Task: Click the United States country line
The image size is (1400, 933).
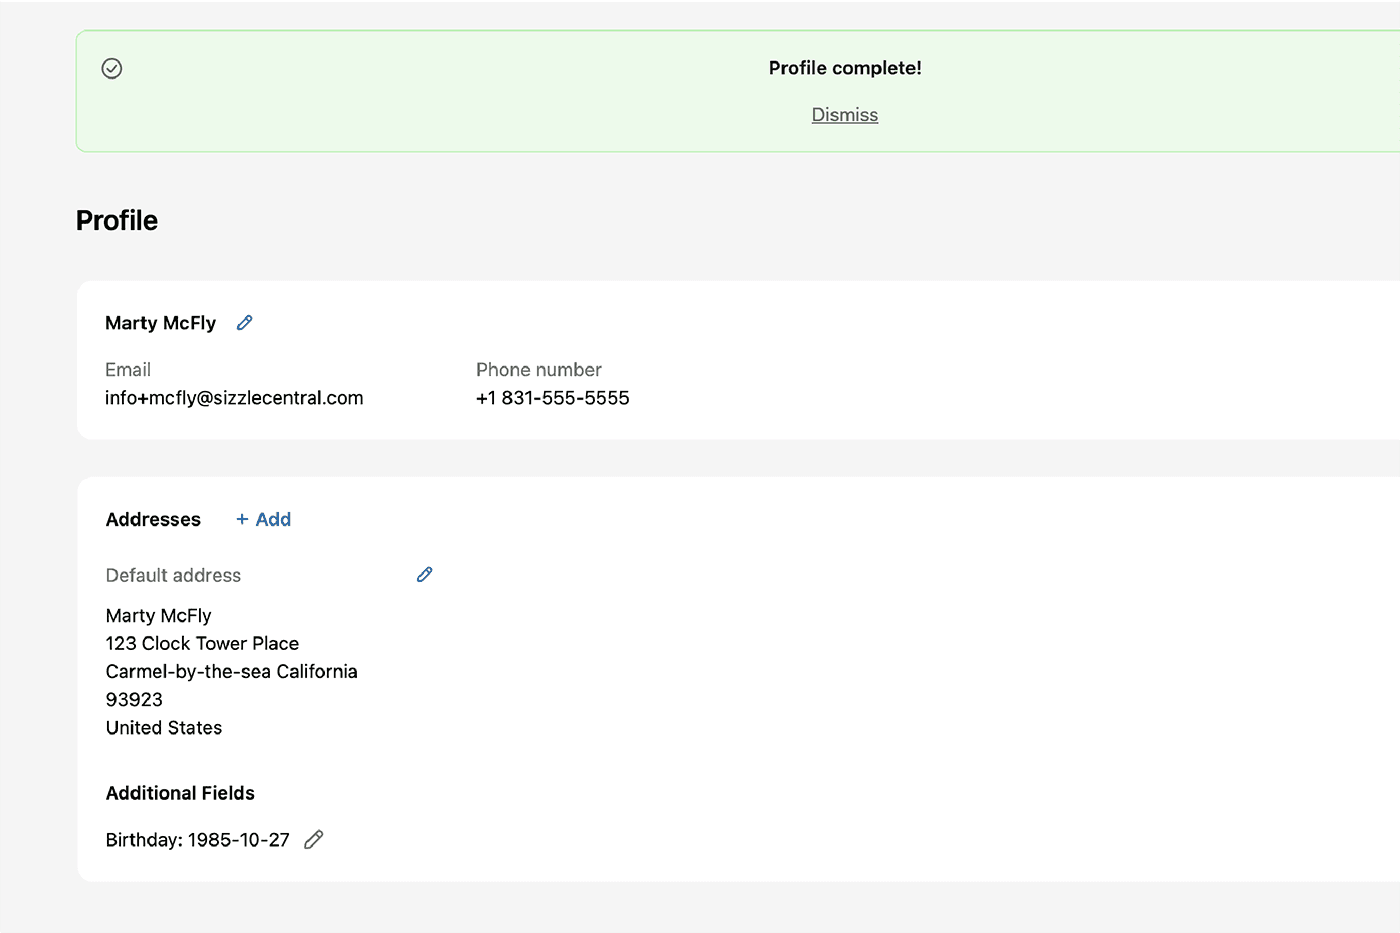Action: point(164,727)
